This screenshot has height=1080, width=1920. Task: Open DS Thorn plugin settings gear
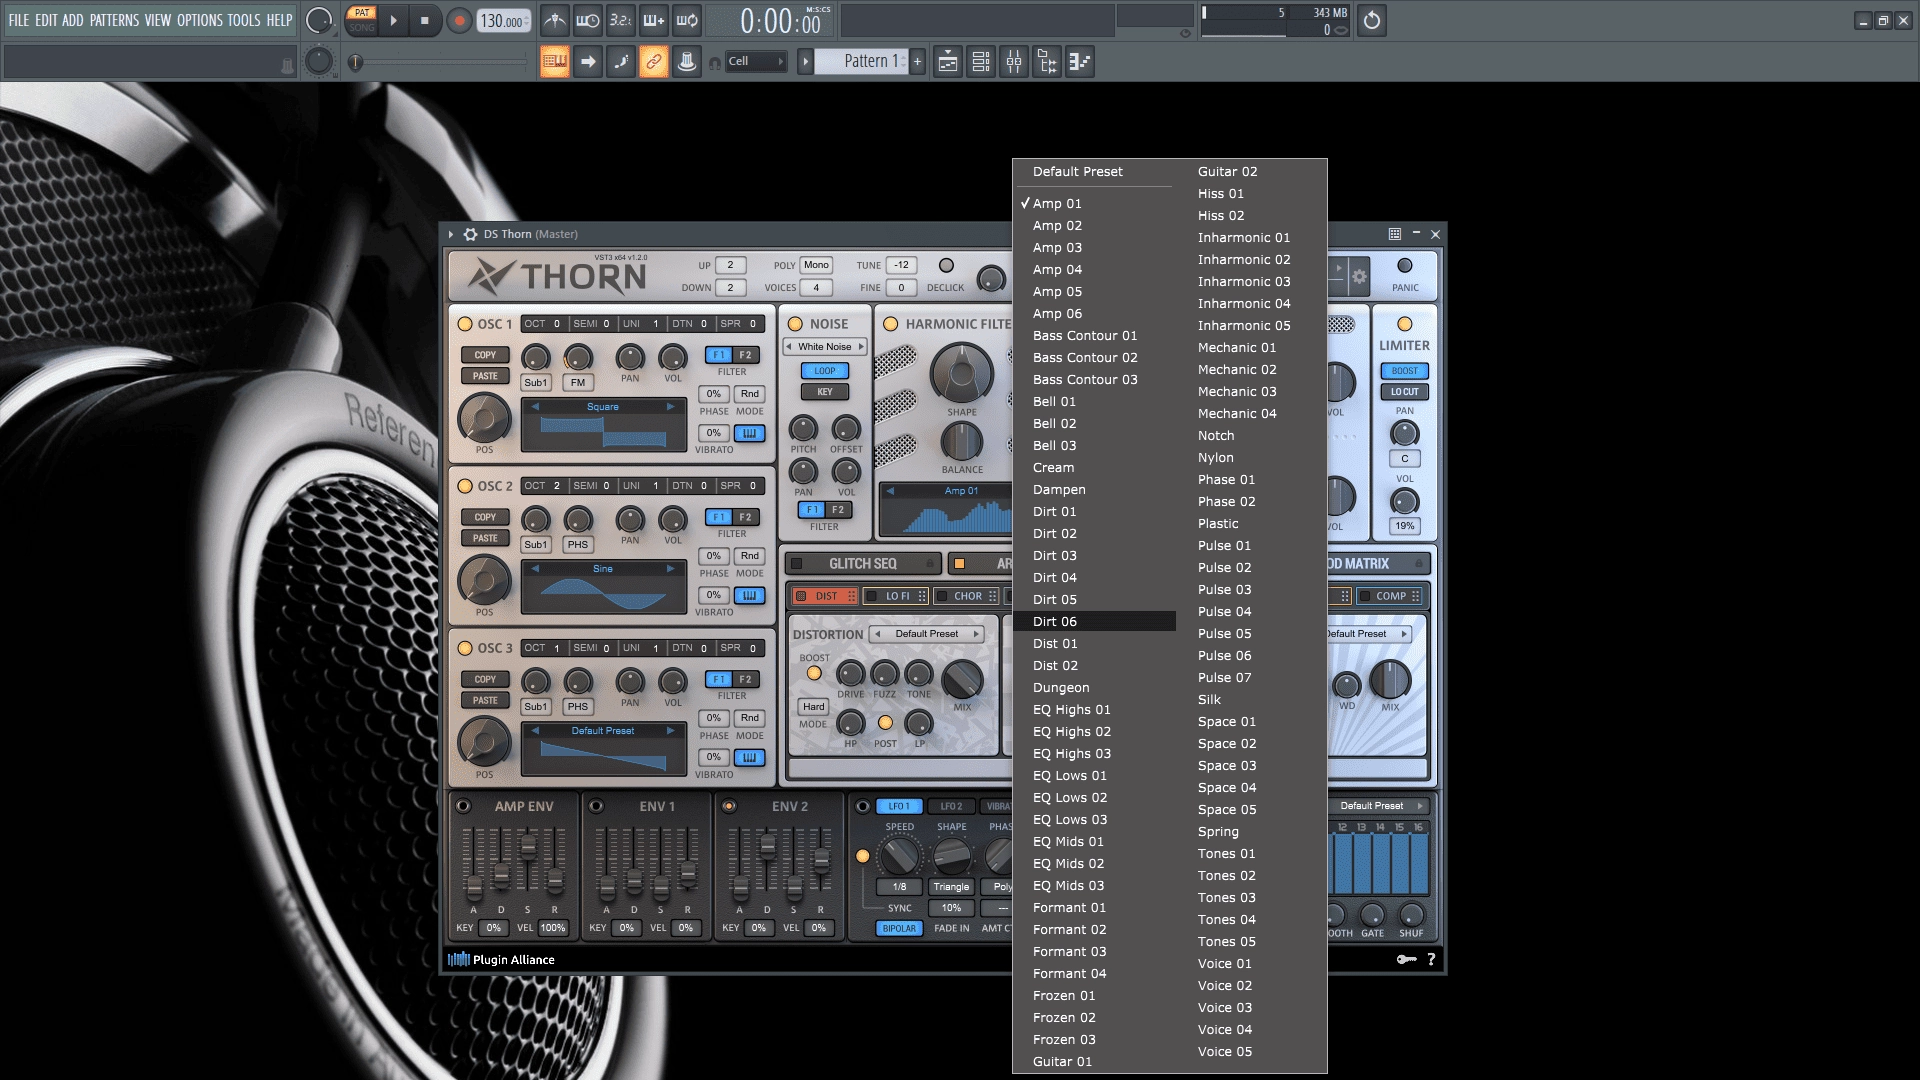point(470,234)
